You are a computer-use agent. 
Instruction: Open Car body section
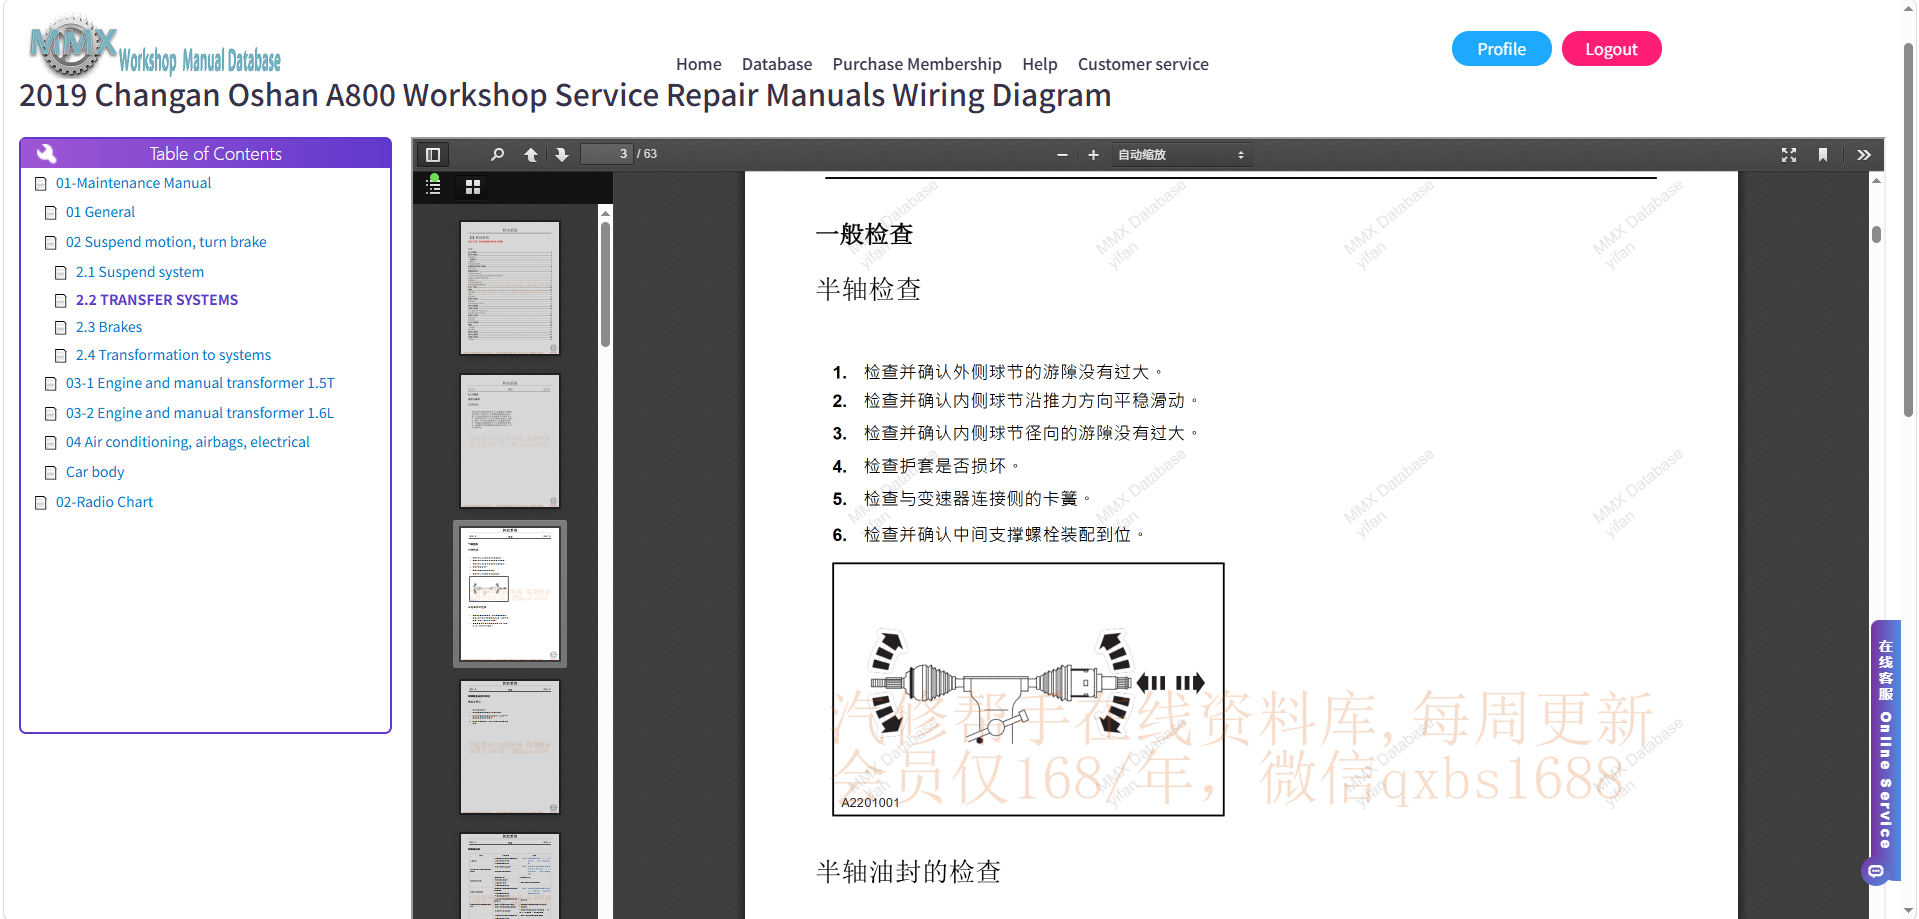95,472
